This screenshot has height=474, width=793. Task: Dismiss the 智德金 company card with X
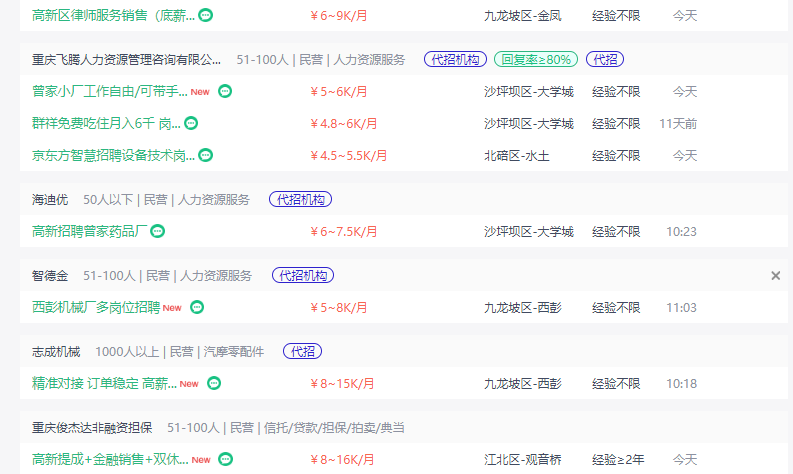[775, 276]
